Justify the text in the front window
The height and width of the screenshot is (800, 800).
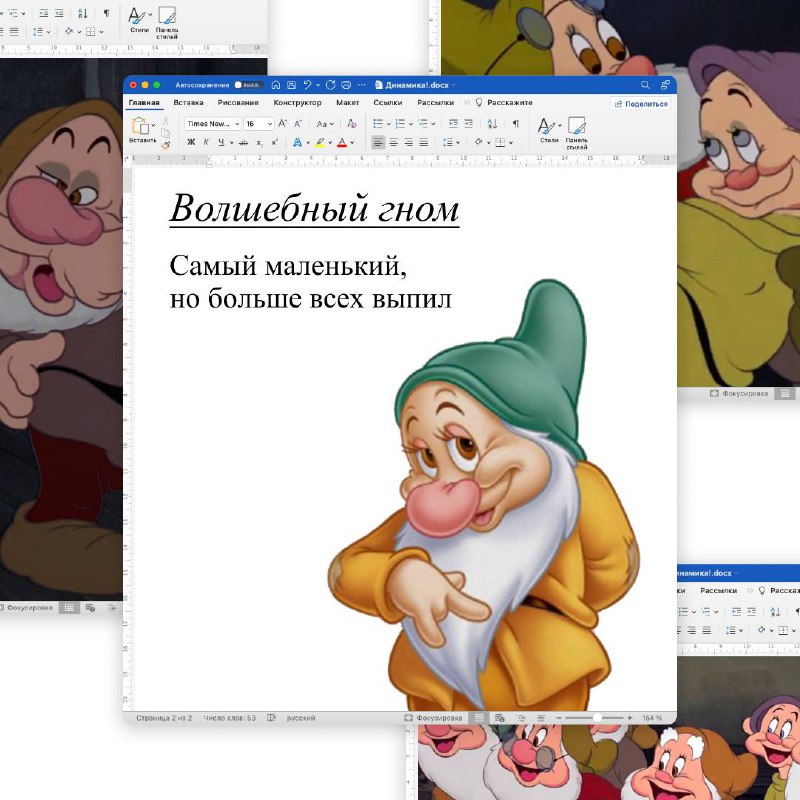(x=423, y=143)
